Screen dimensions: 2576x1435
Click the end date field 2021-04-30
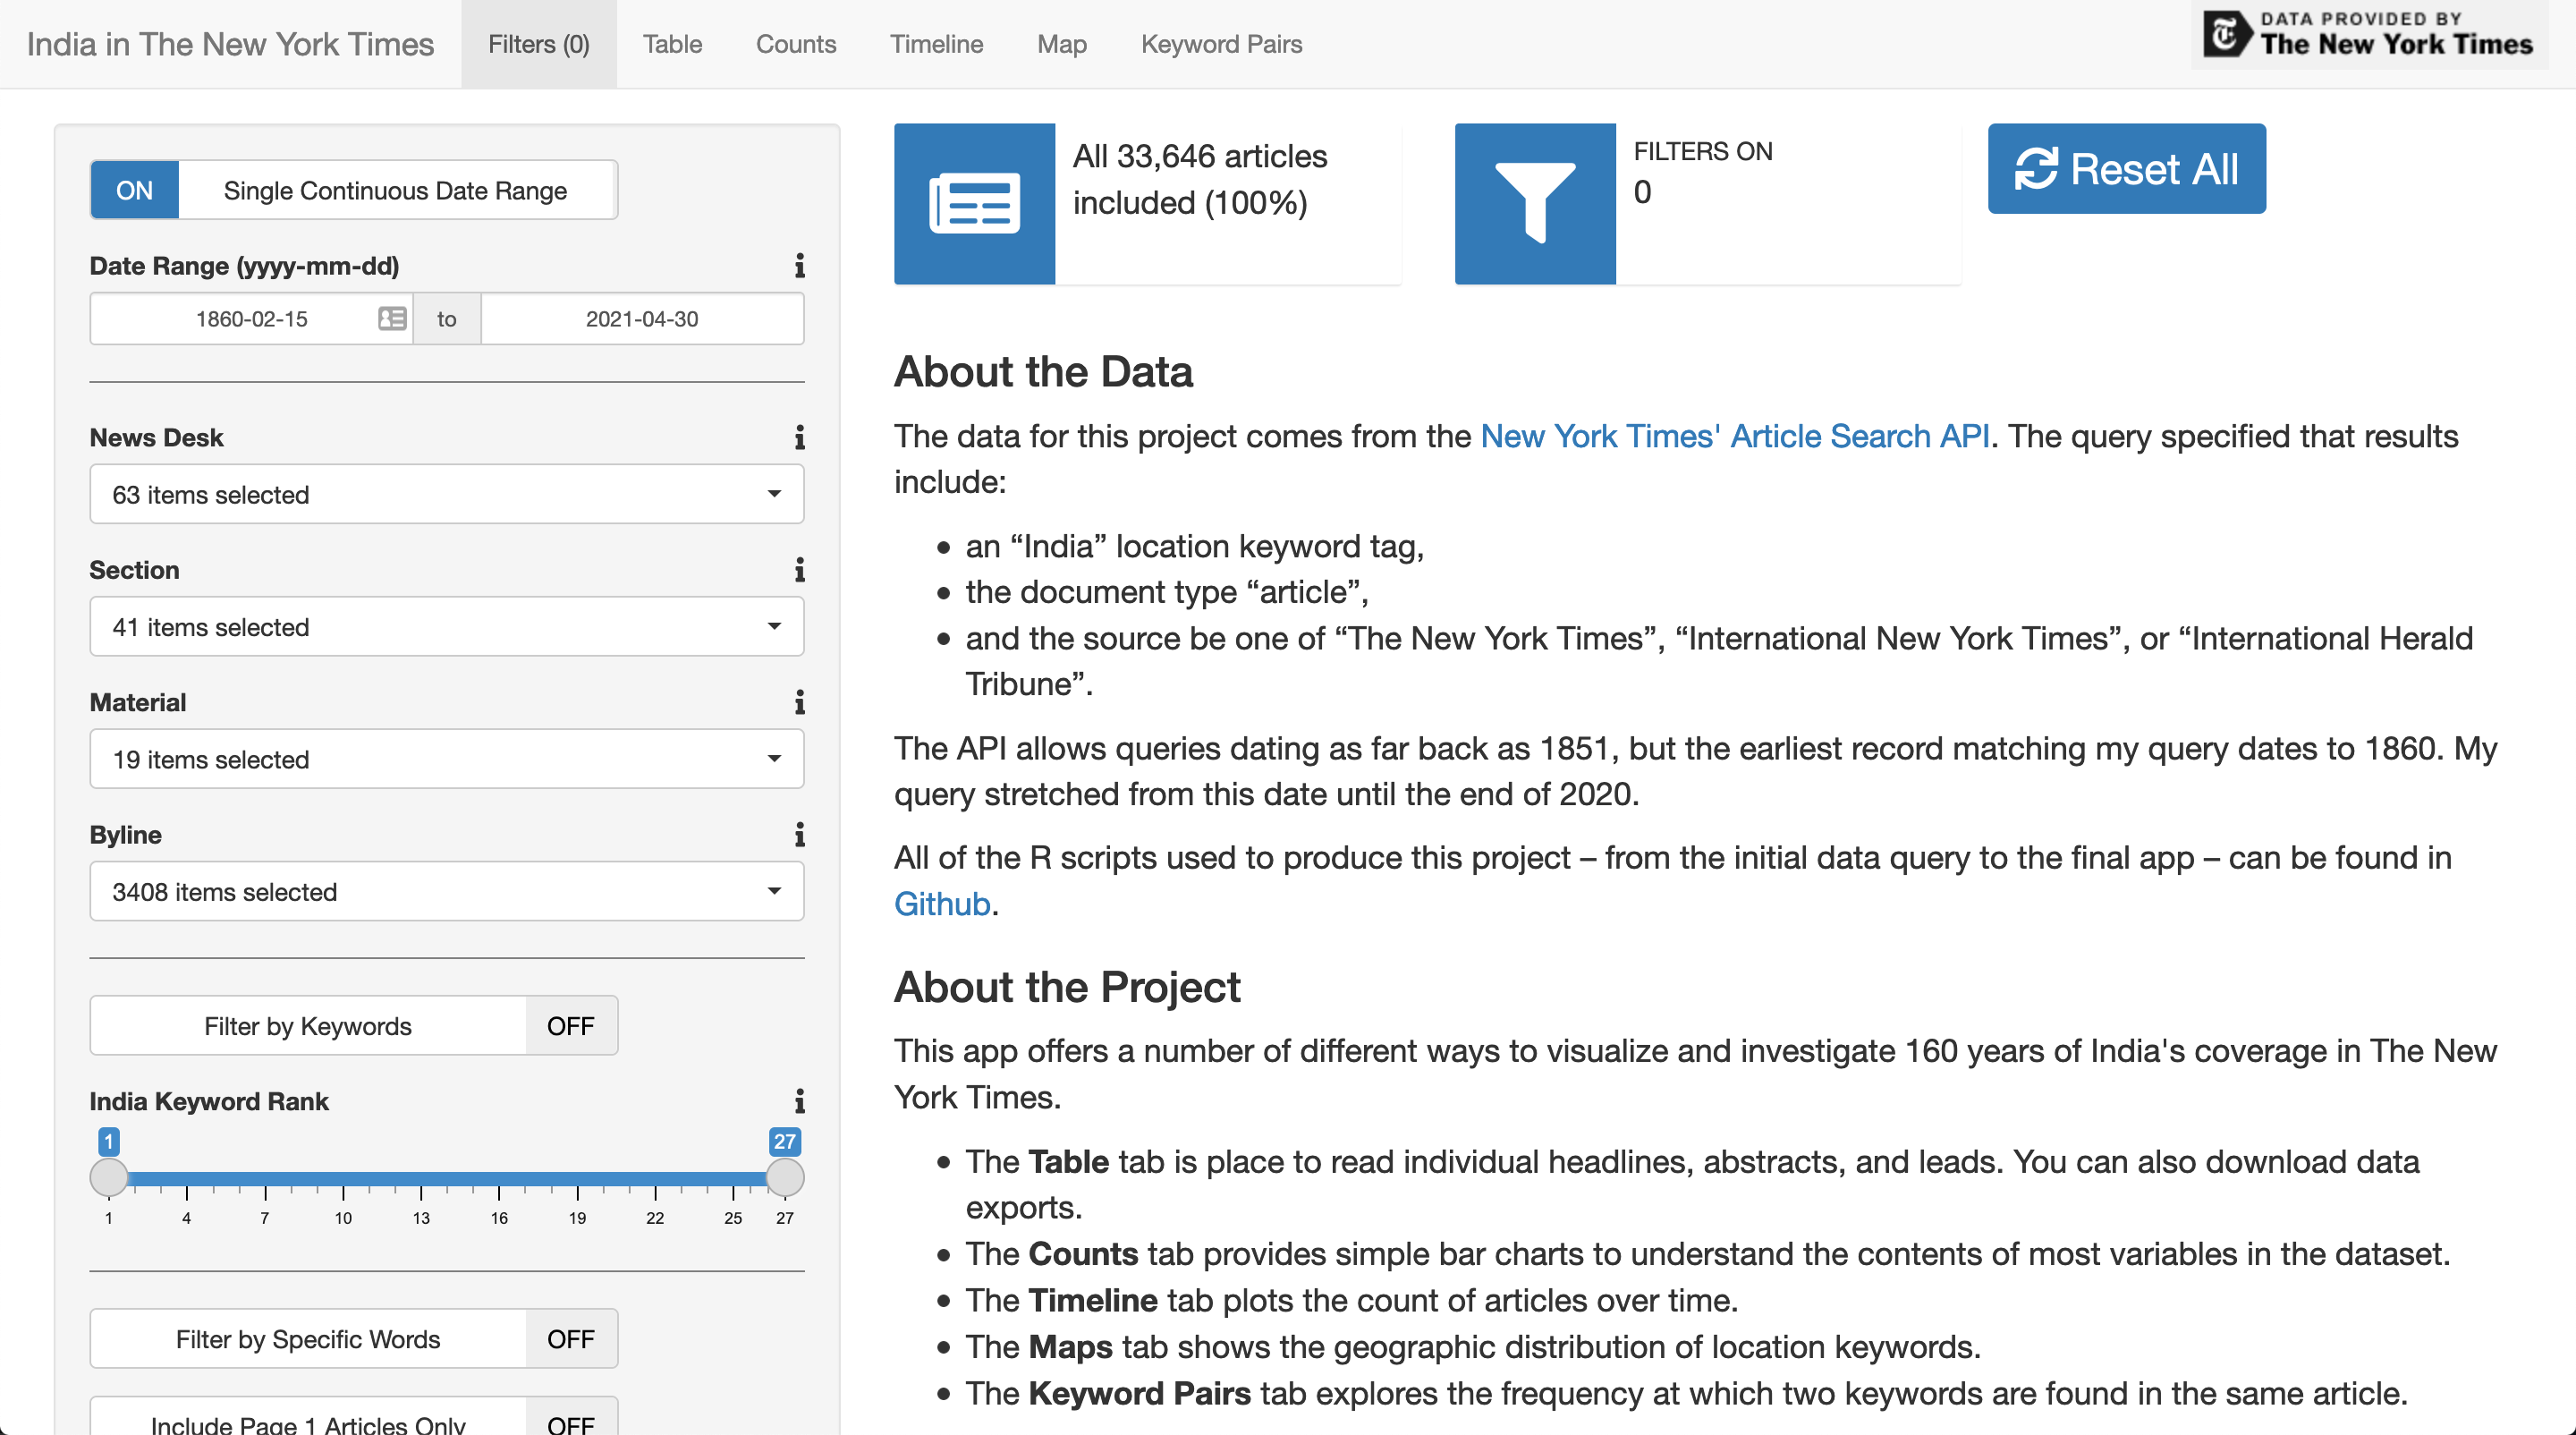click(x=642, y=319)
